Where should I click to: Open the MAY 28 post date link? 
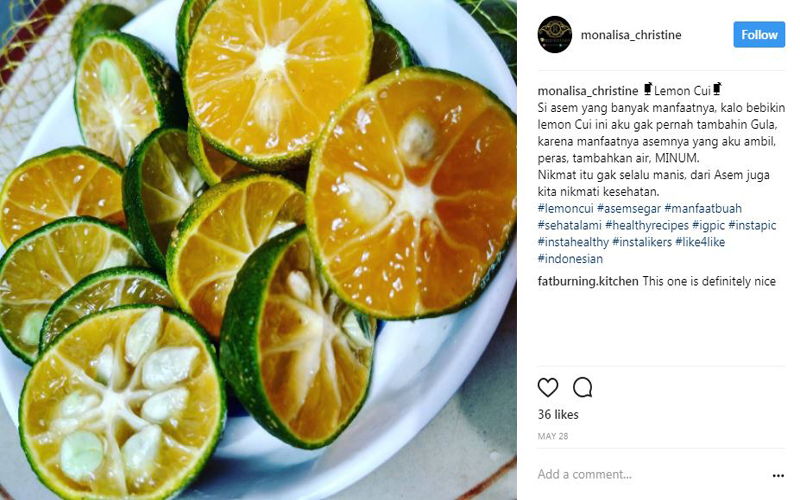[553, 436]
